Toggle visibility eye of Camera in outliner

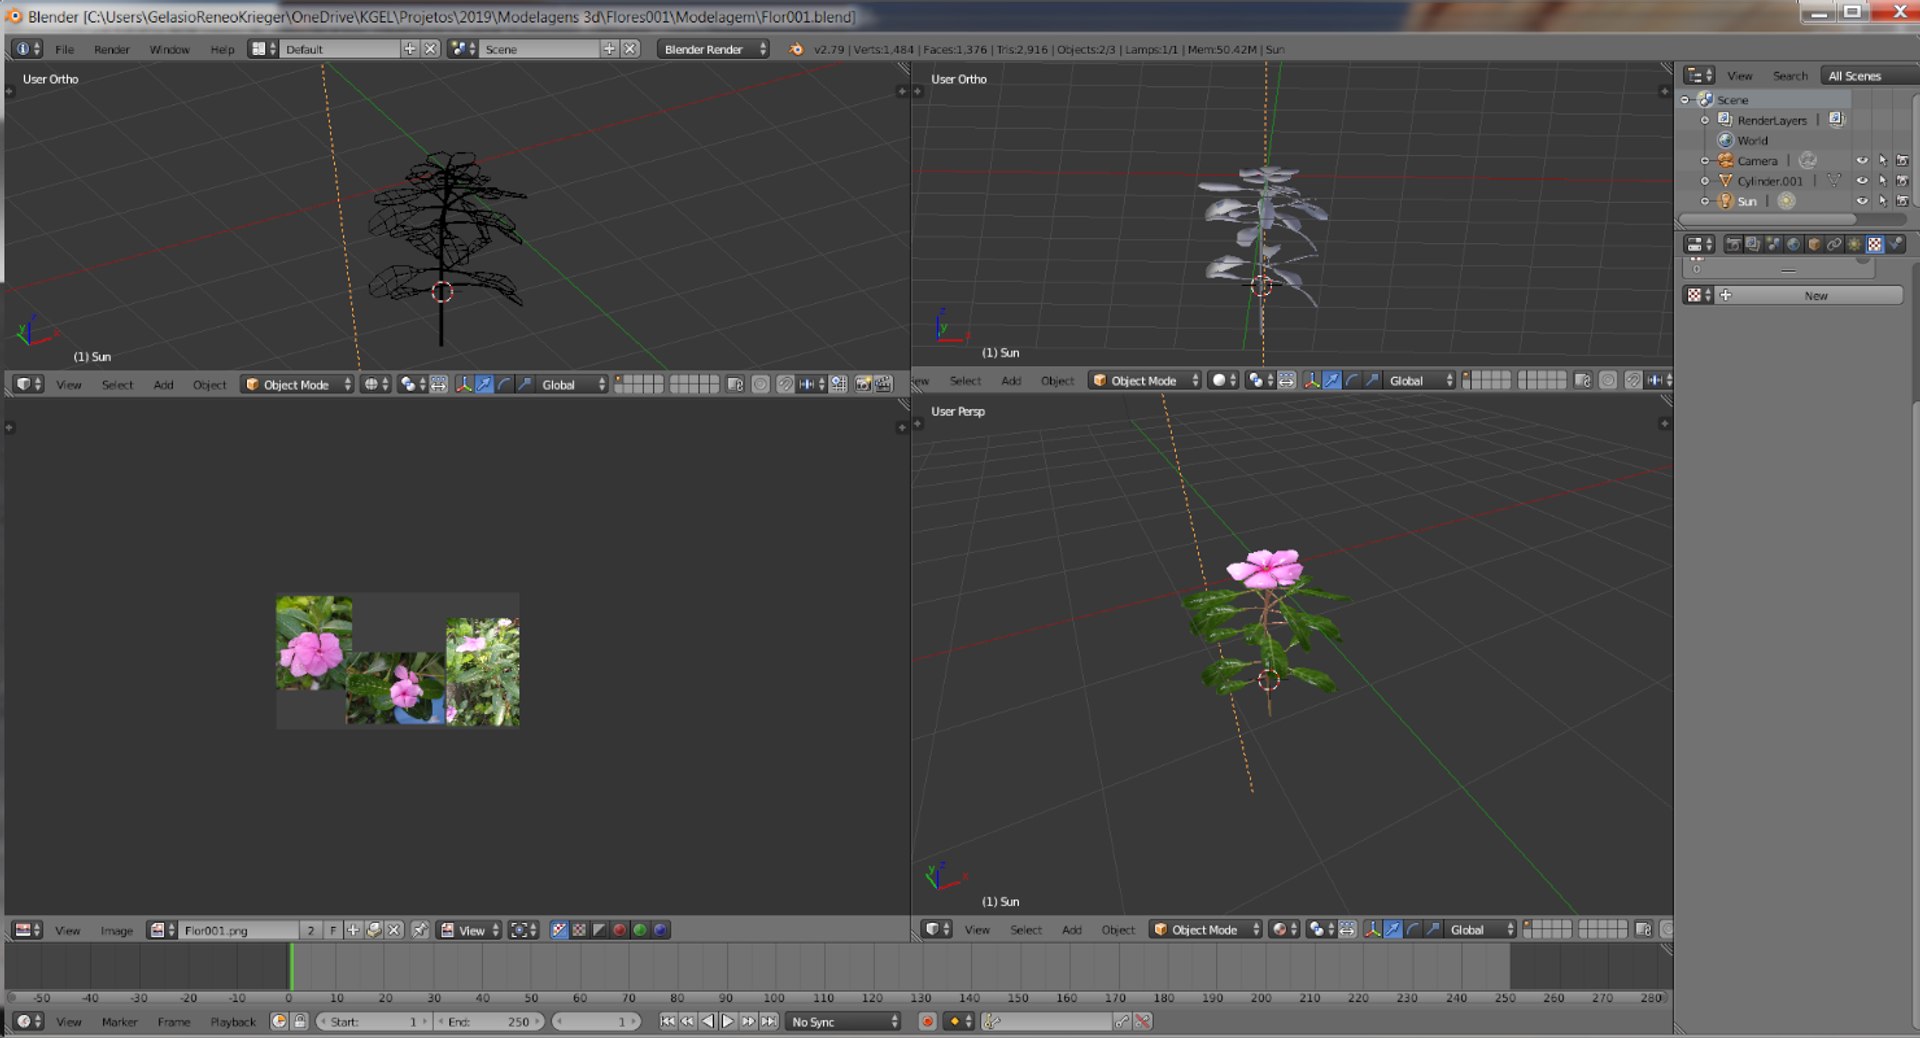pos(1861,160)
